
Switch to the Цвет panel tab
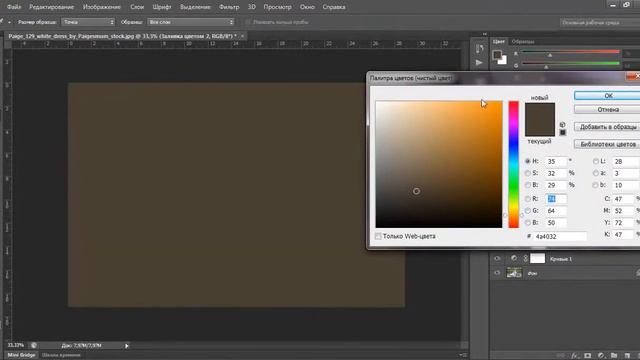[498, 41]
